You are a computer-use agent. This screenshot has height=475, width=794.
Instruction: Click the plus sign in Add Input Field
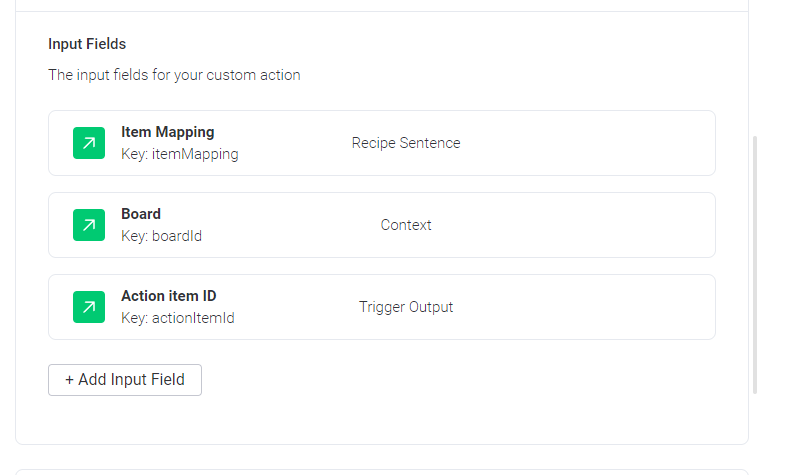point(69,380)
